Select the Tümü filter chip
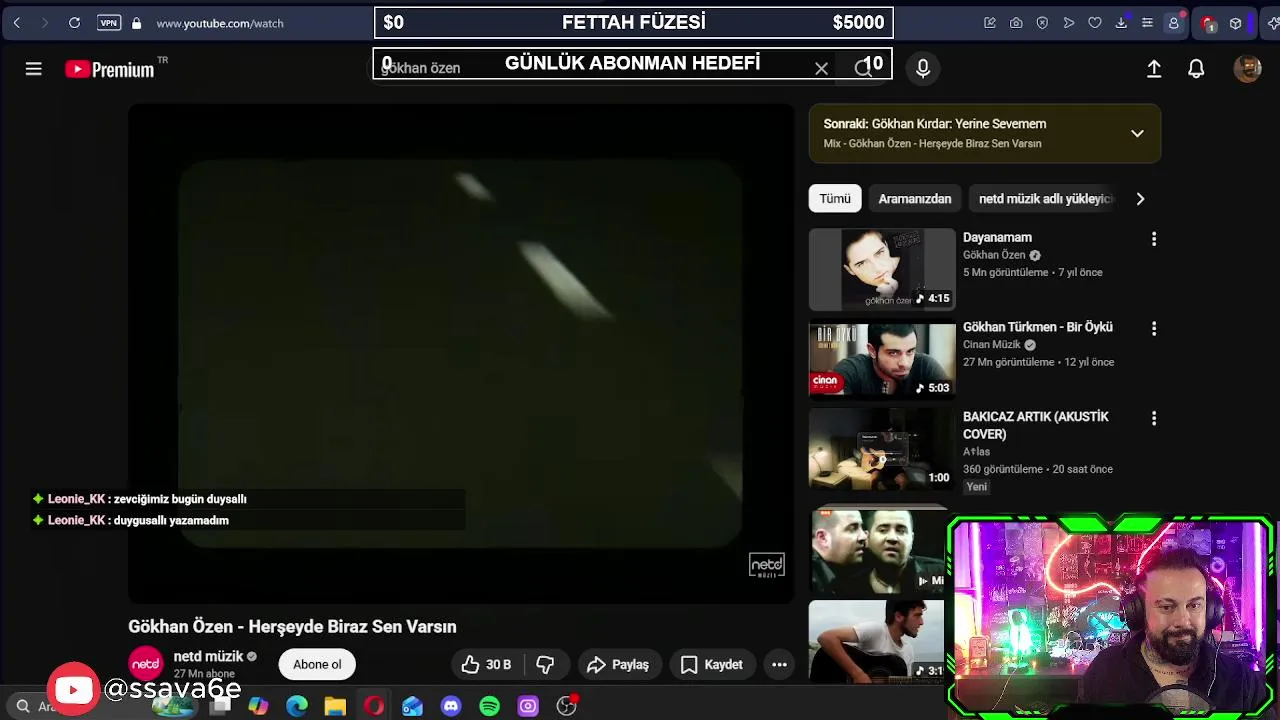 pos(835,198)
